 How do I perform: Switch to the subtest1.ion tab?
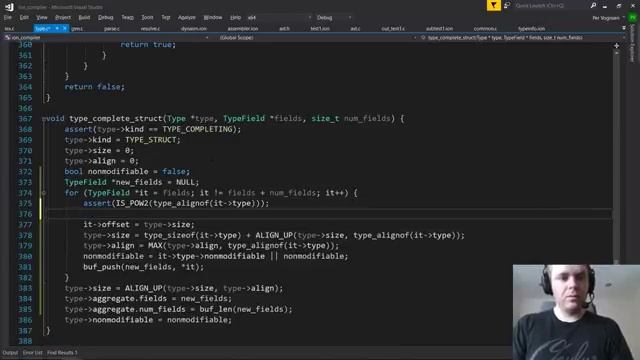(x=439, y=29)
